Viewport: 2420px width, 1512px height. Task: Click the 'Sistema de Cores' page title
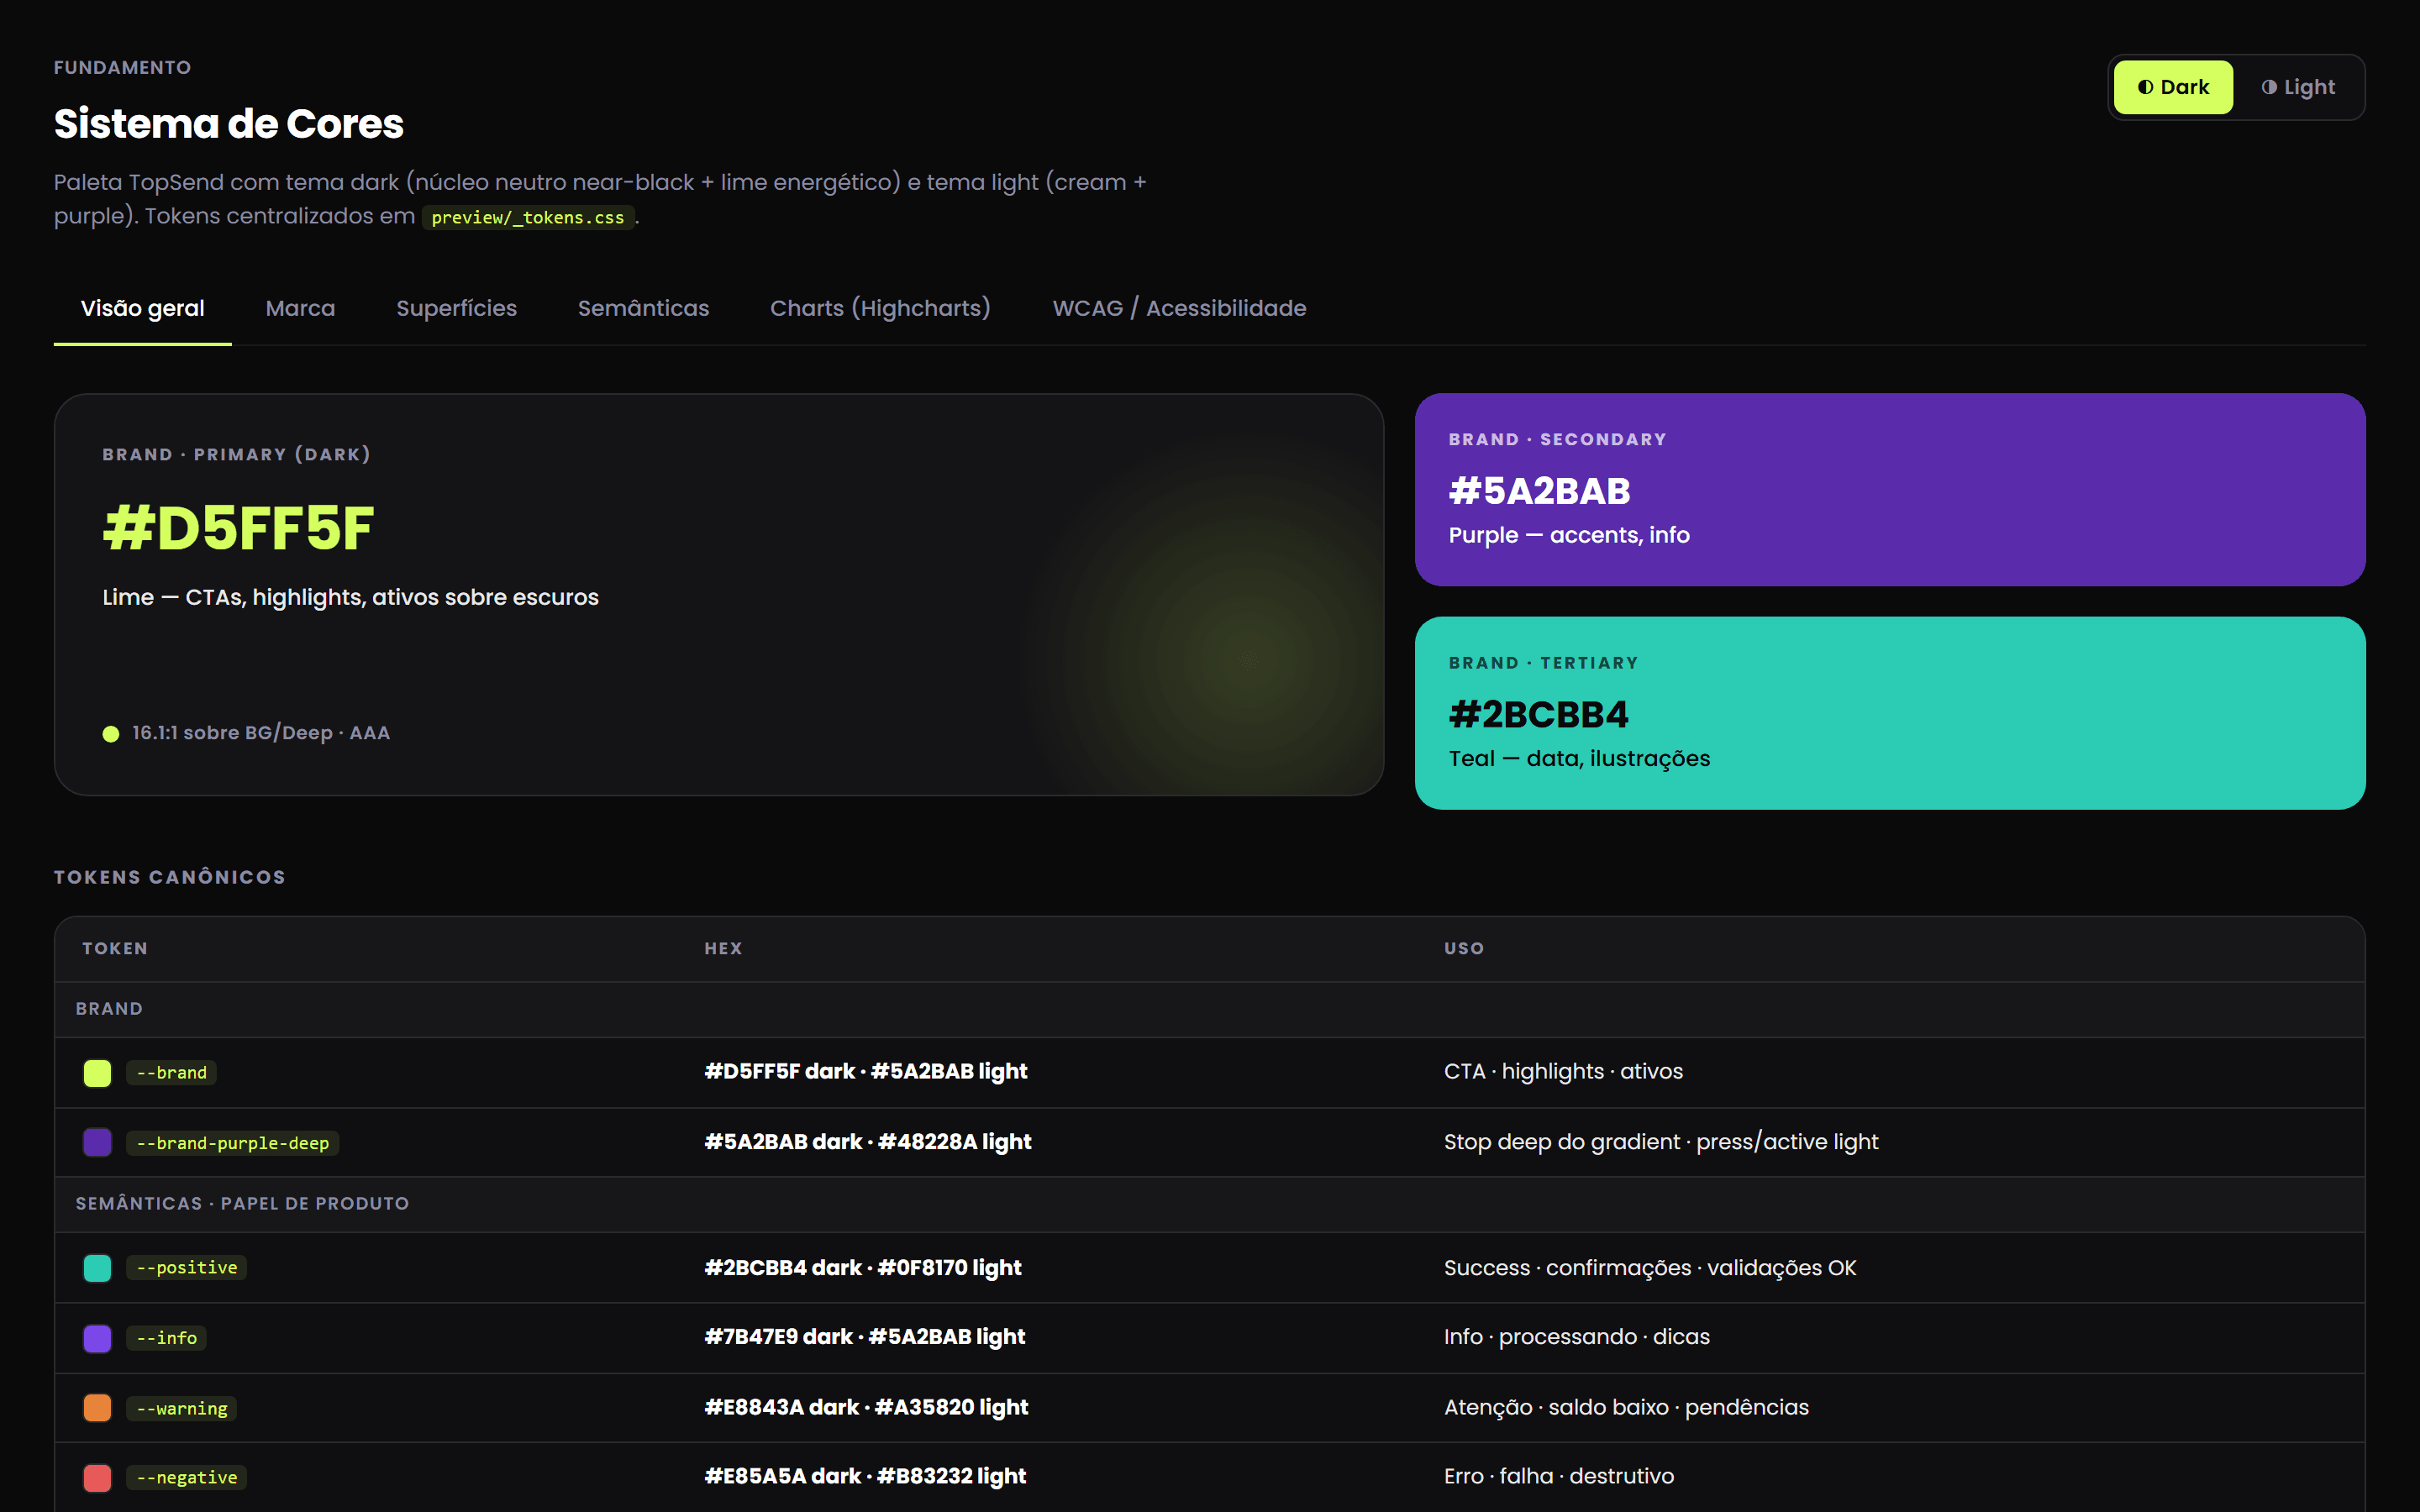point(229,124)
